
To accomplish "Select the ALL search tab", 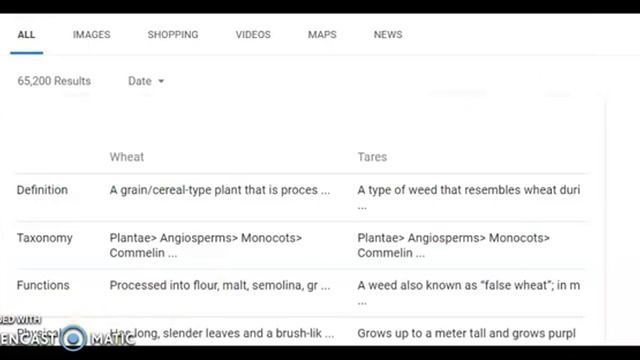I will pos(26,35).
